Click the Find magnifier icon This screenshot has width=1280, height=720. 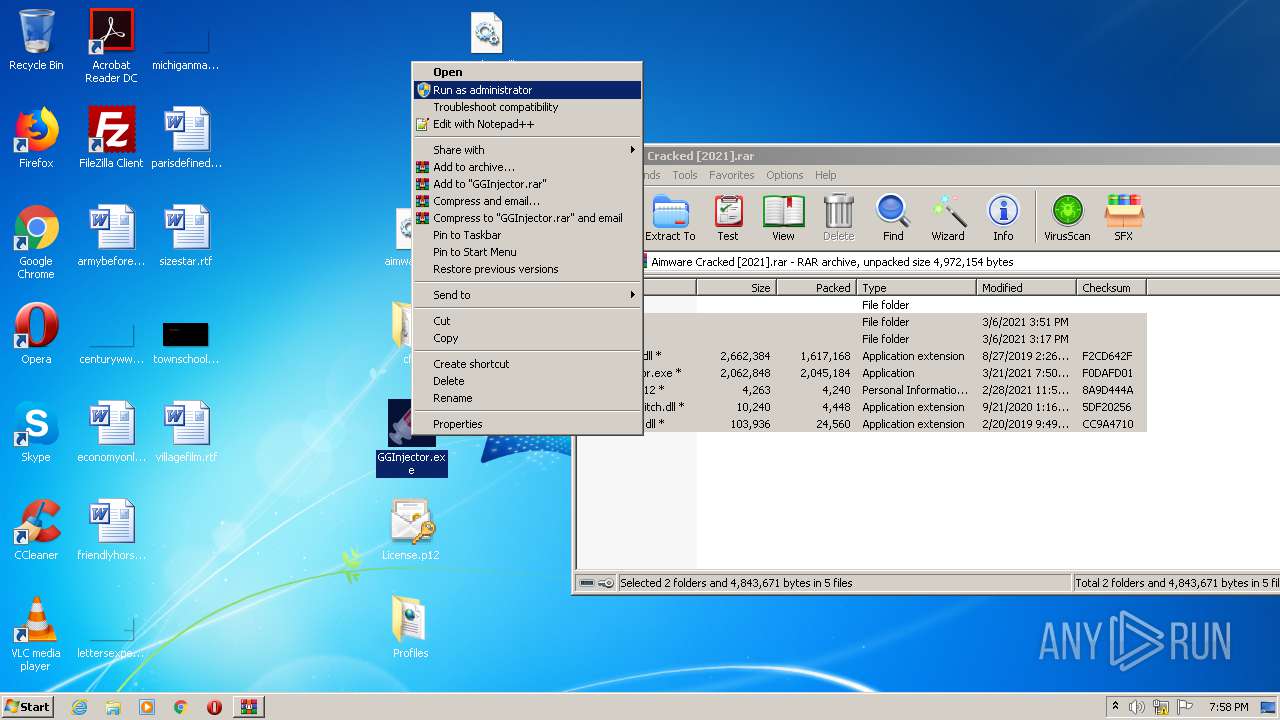click(893, 218)
